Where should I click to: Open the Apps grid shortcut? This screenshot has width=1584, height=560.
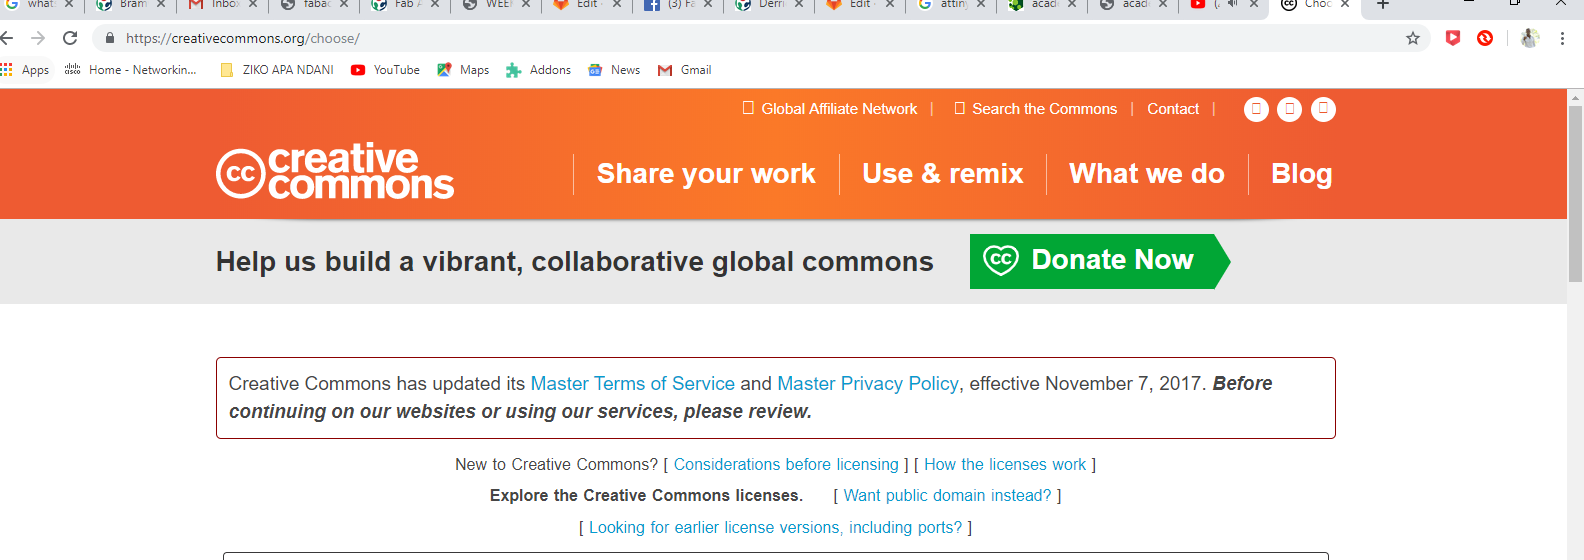click(x=25, y=70)
